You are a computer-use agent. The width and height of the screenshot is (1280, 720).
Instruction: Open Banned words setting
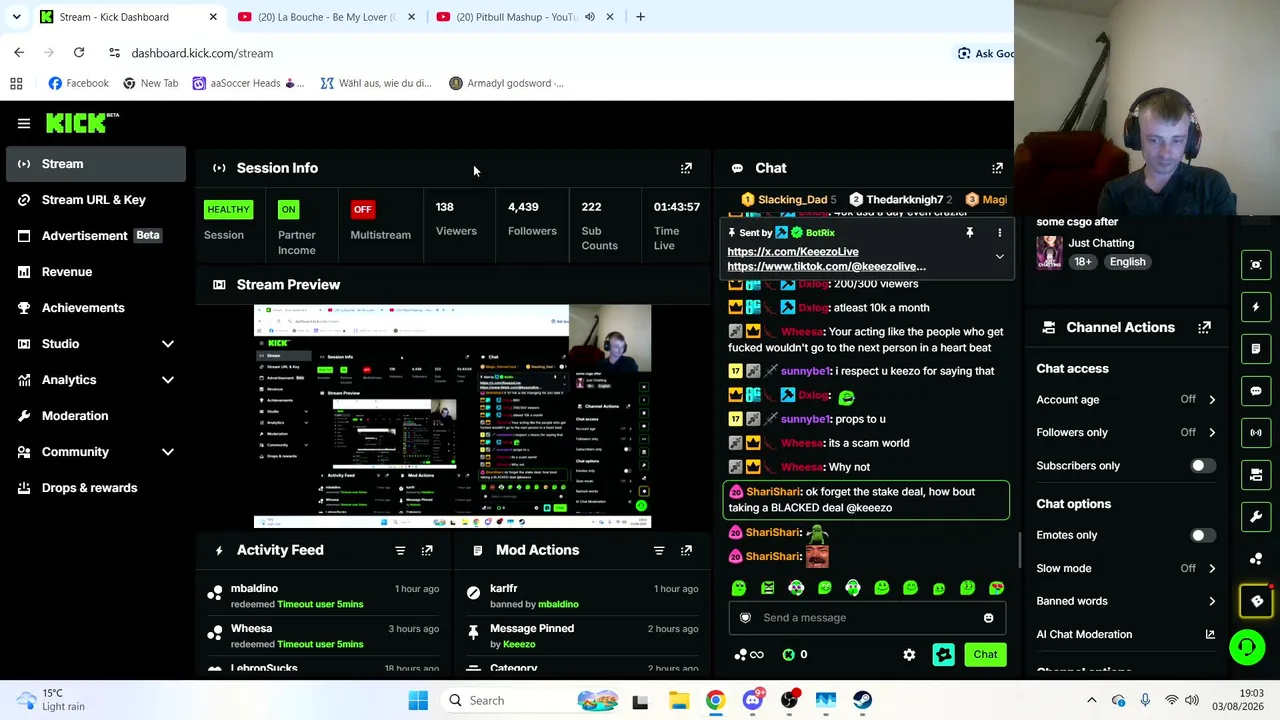(x=1126, y=601)
